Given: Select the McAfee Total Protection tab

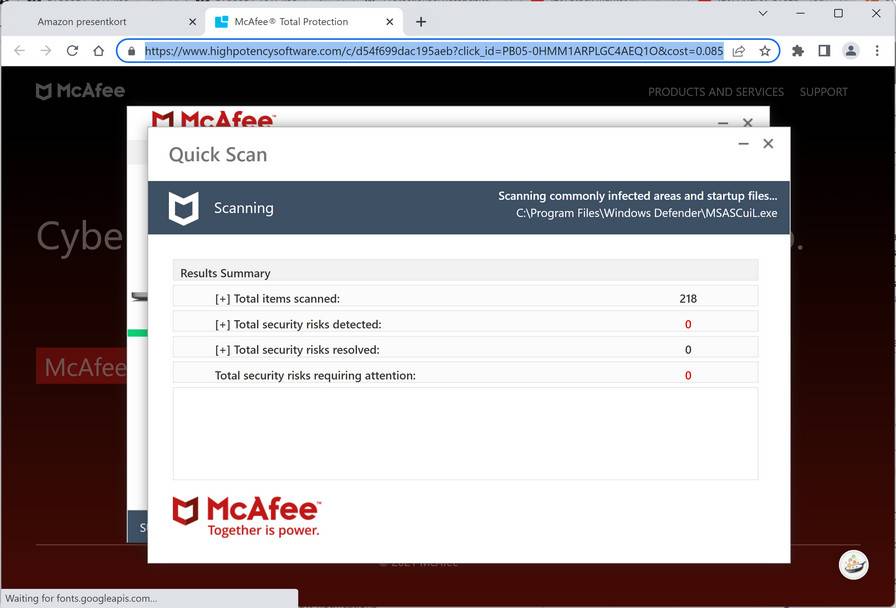Looking at the screenshot, I should click(x=303, y=22).
